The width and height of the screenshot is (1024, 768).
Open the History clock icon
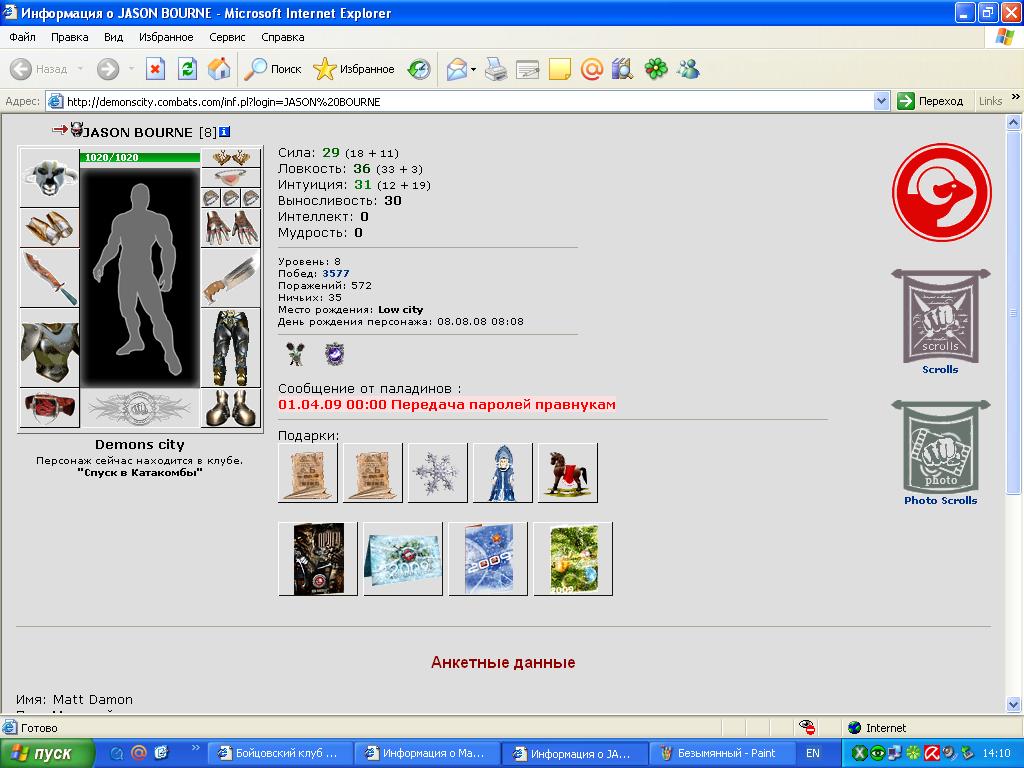[x=419, y=69]
